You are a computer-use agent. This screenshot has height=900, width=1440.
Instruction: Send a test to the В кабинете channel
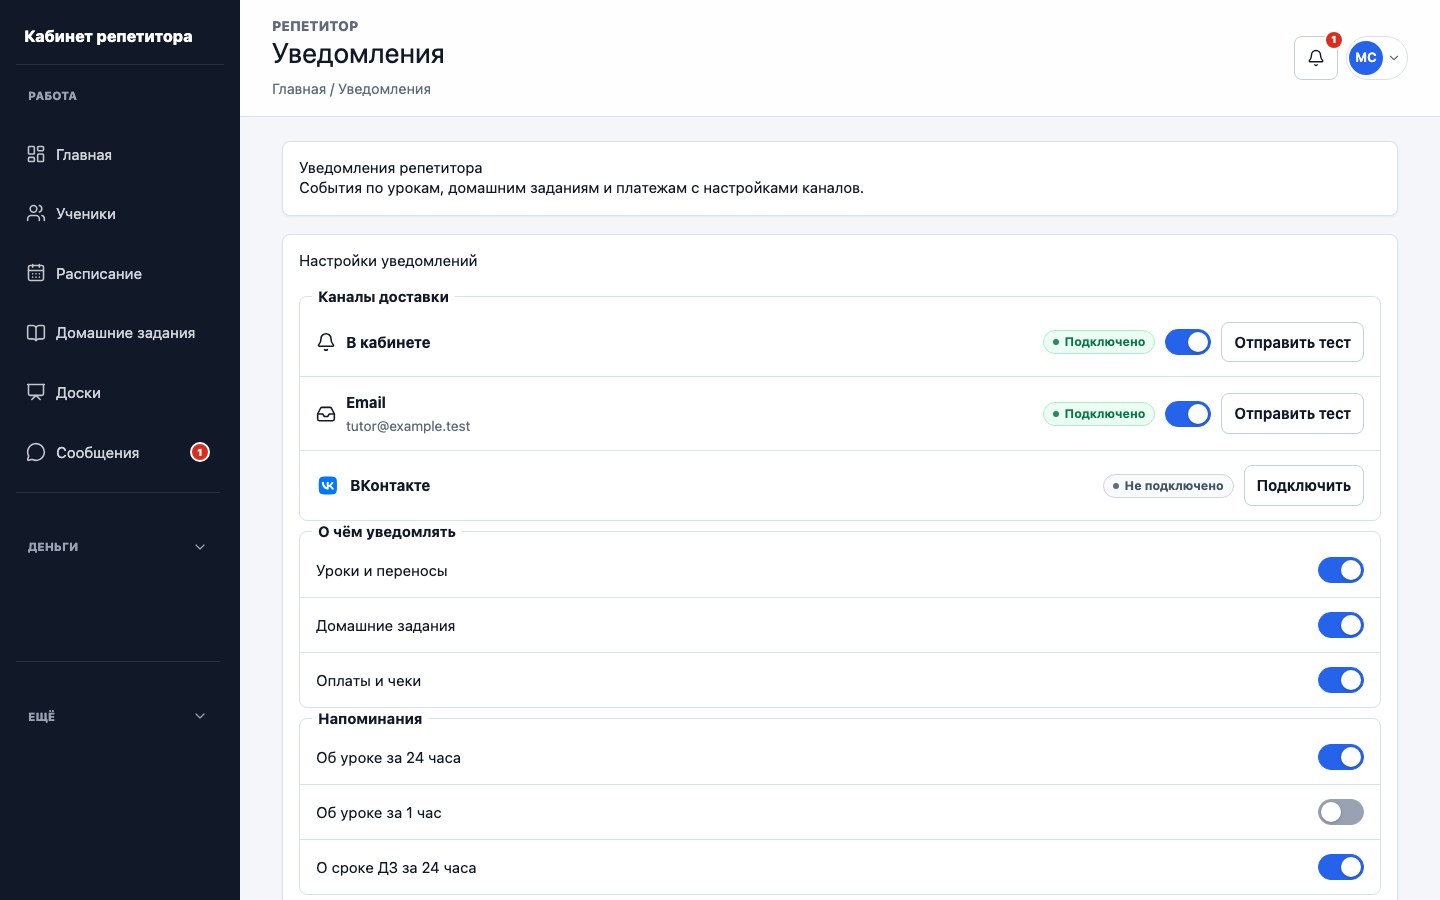1292,342
